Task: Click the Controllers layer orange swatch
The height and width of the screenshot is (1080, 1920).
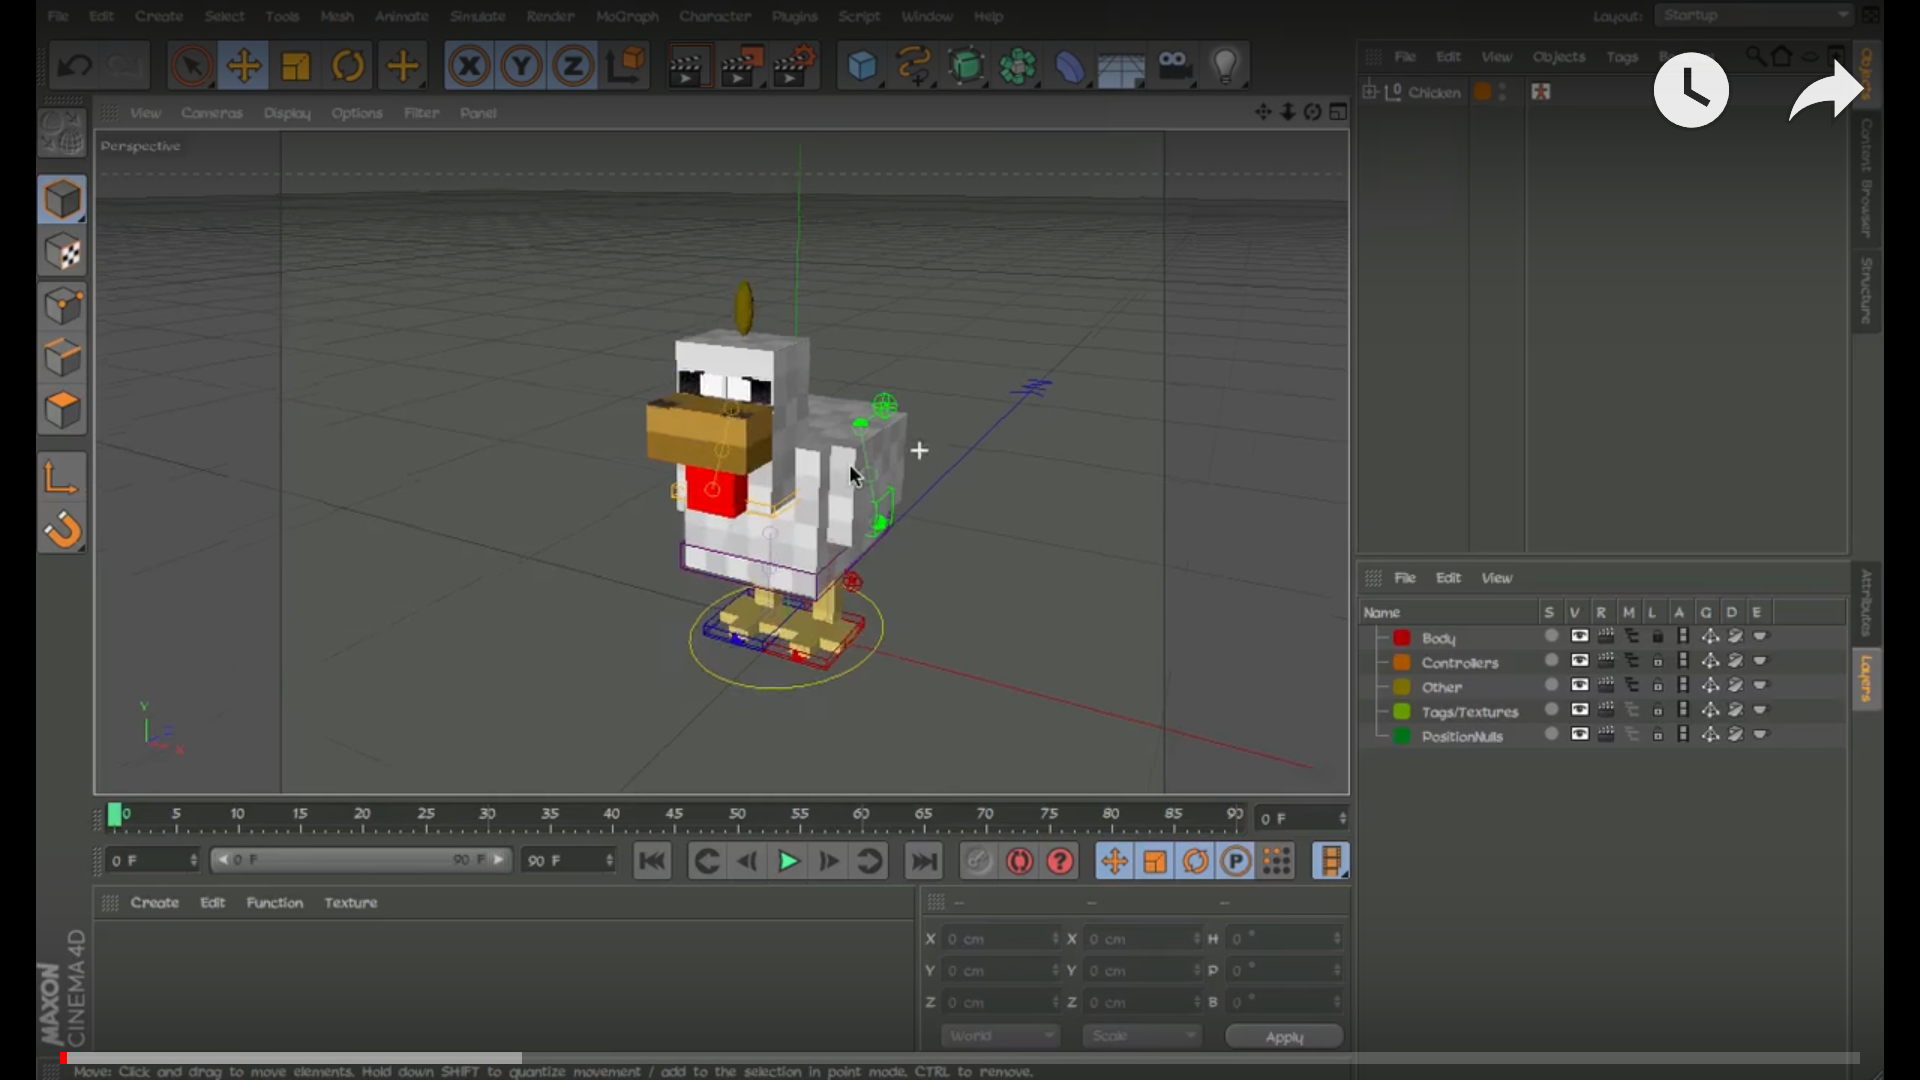Action: click(x=1402, y=662)
